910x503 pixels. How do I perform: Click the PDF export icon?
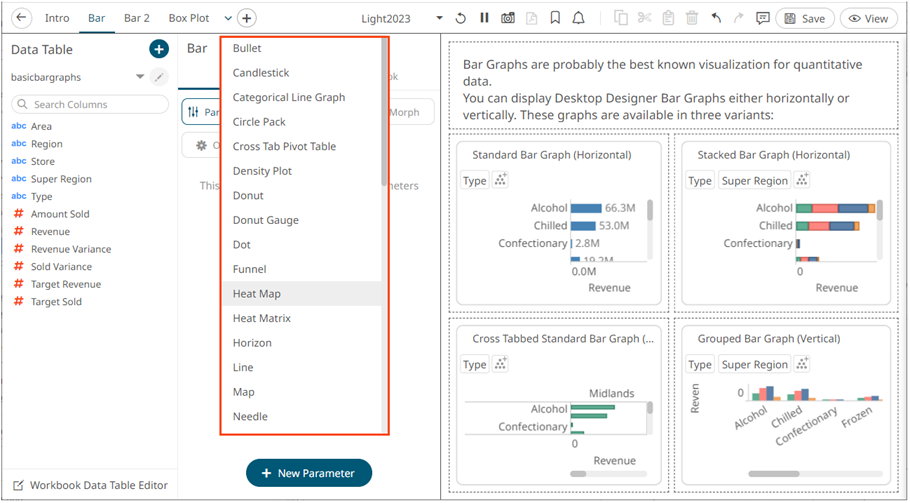tap(531, 18)
